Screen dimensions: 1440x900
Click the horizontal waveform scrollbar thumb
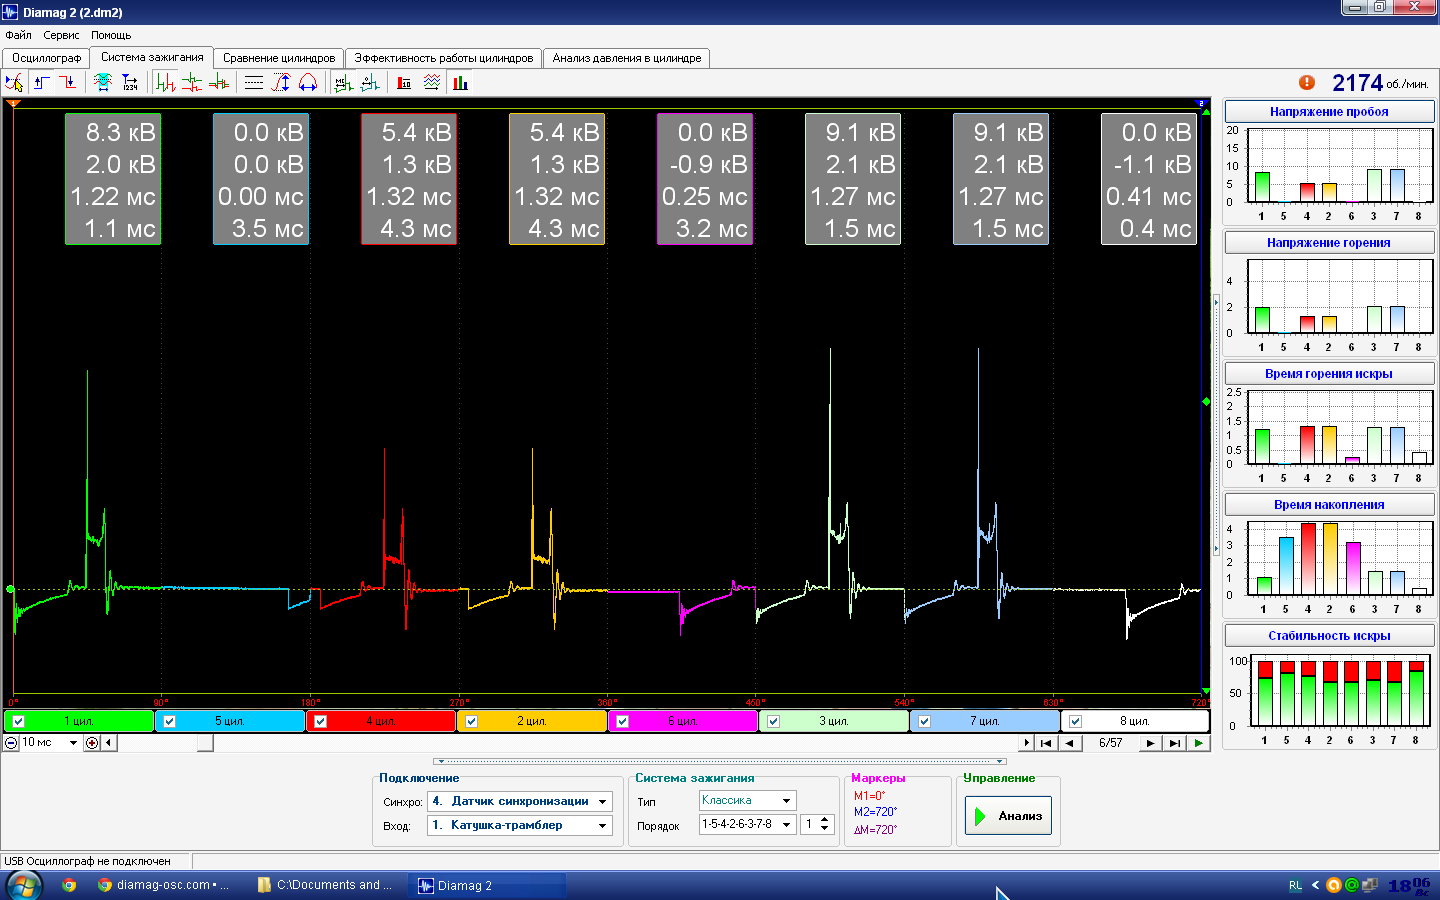(205, 743)
